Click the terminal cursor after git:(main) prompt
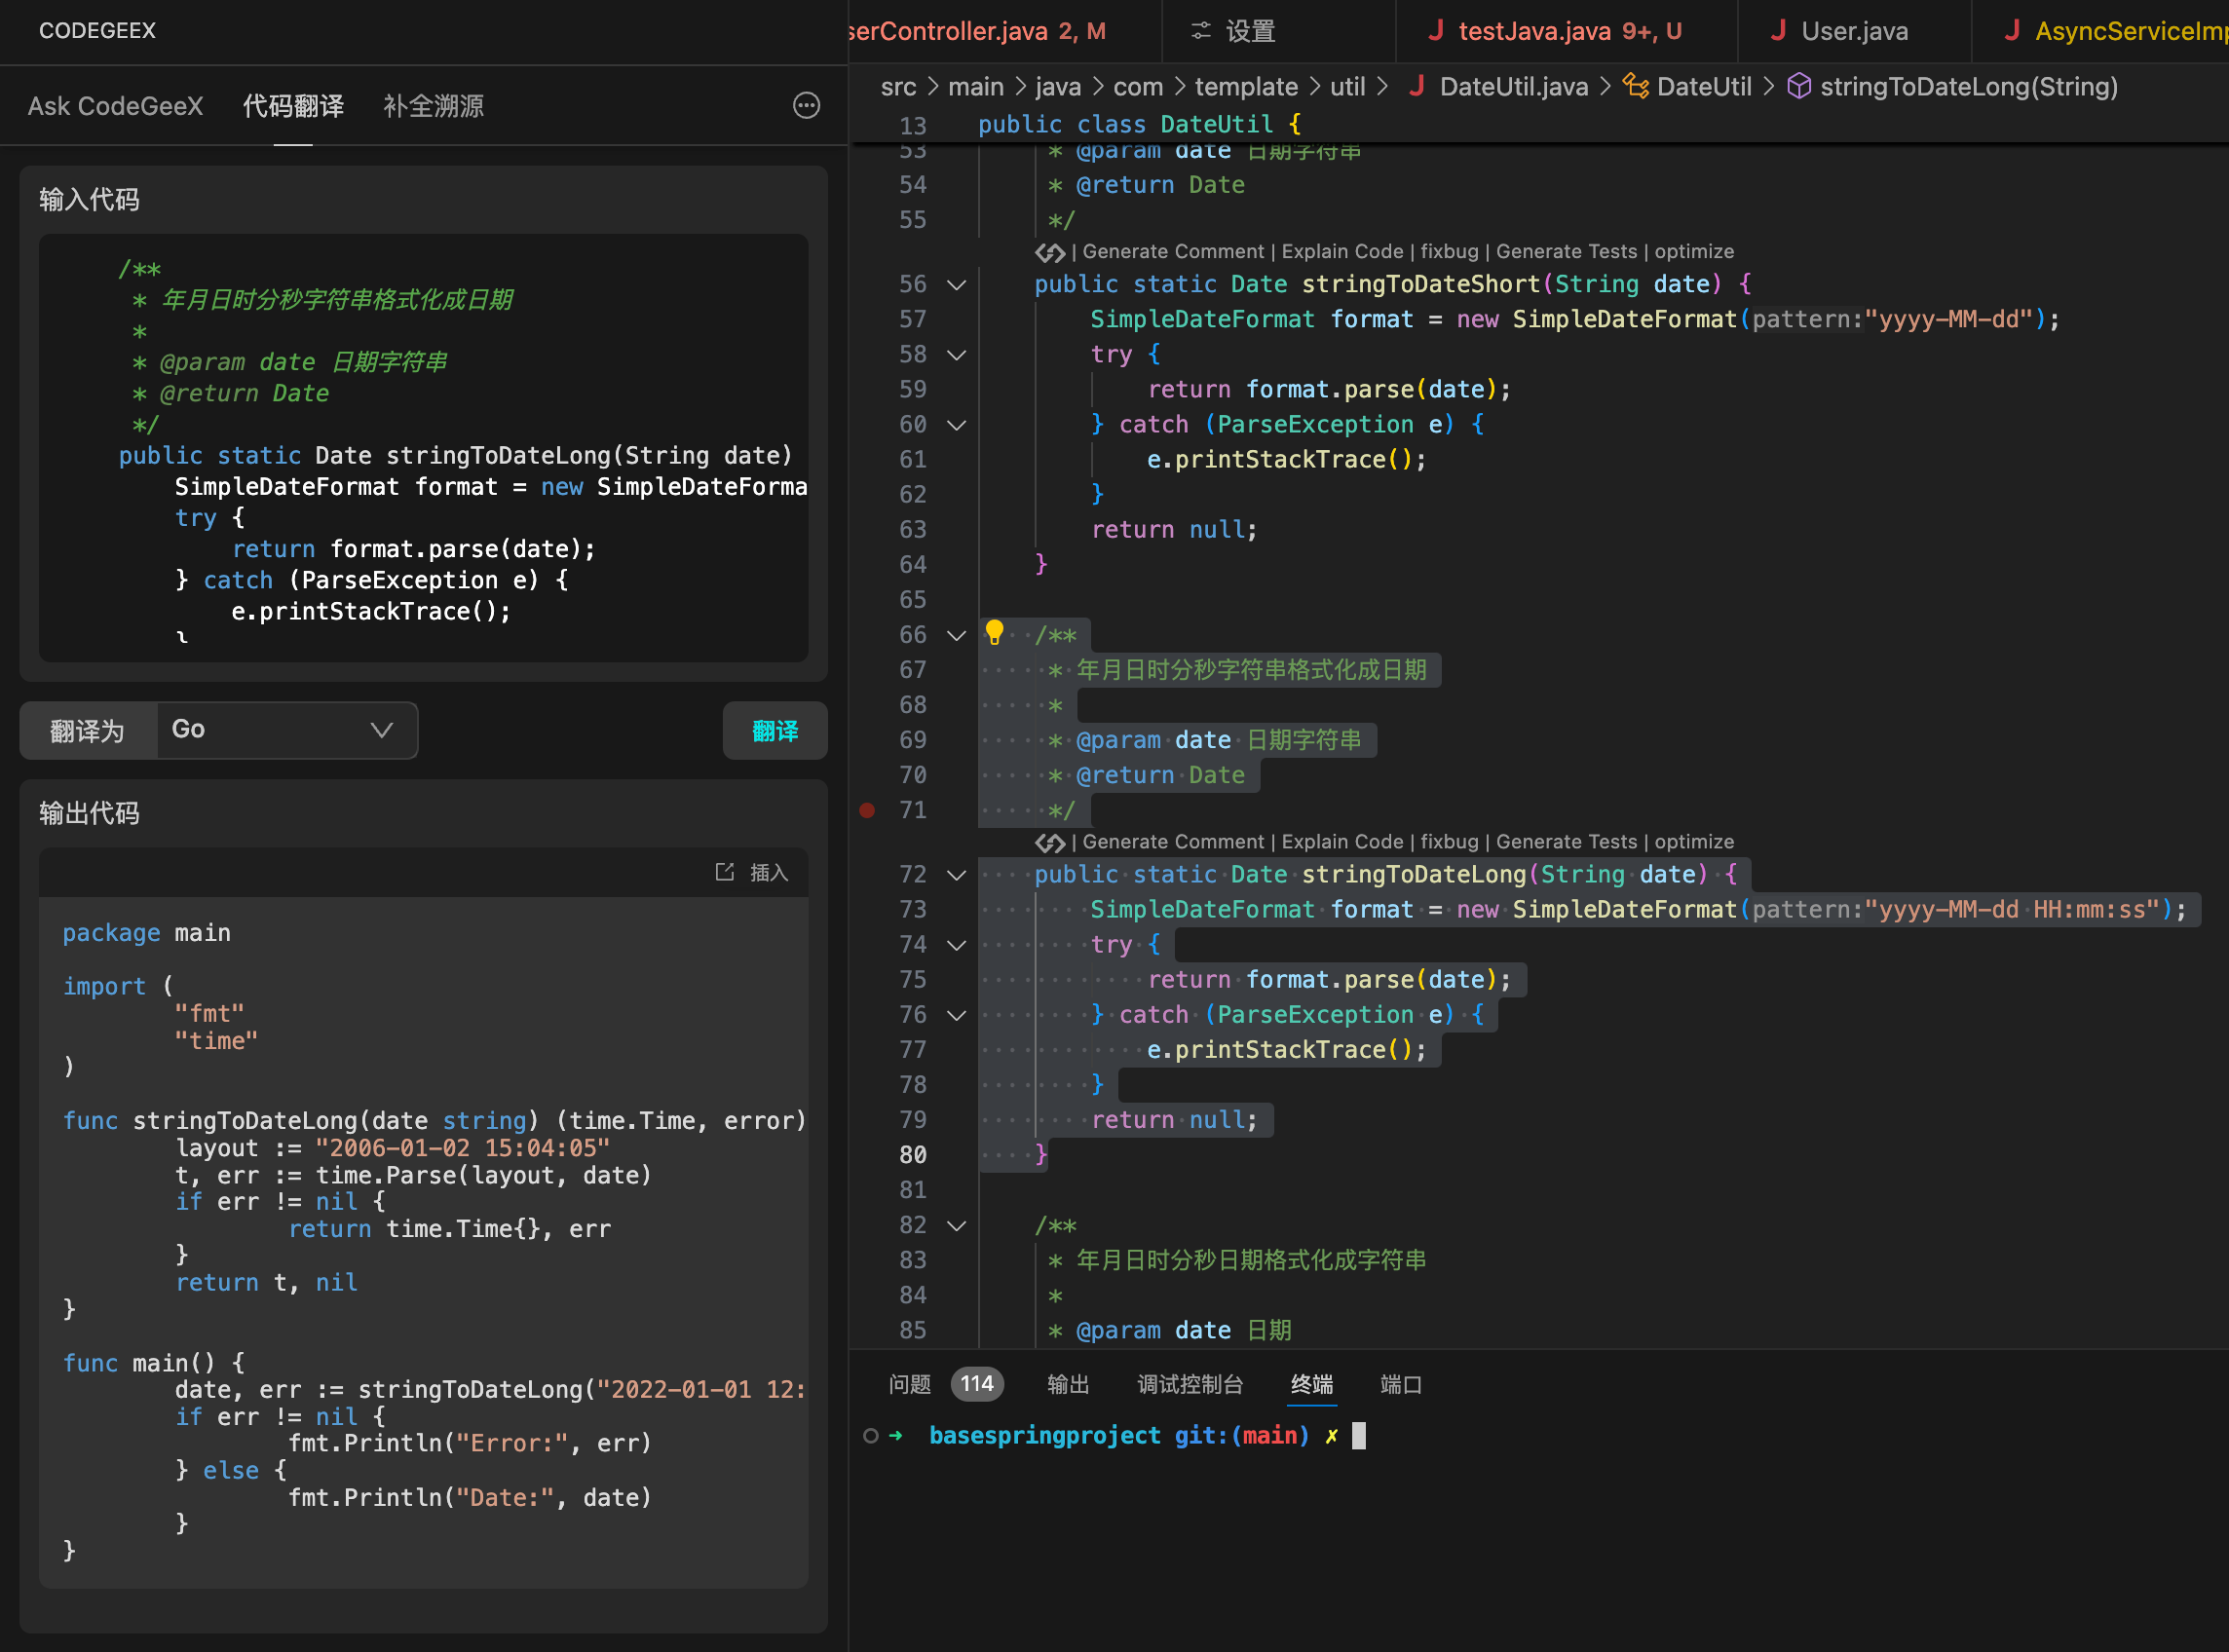 point(1358,1436)
